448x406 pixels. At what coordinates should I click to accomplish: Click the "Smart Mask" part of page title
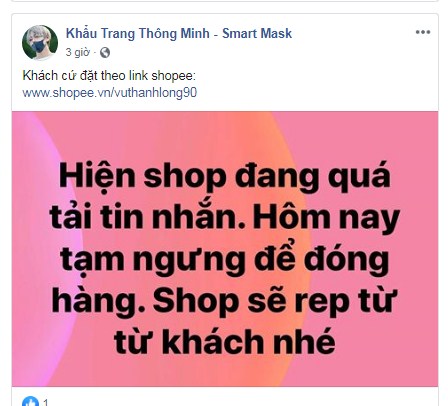point(257,34)
